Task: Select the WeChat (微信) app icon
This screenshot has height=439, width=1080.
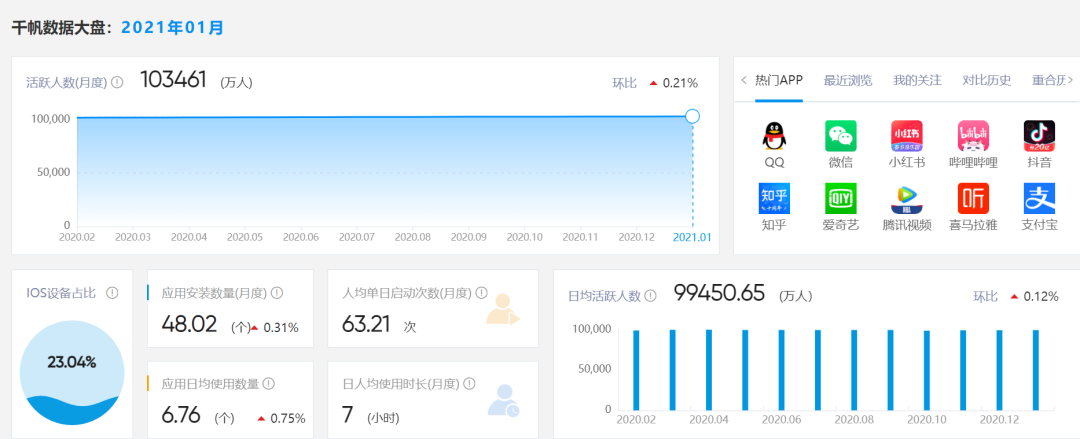Action: pyautogui.click(x=840, y=137)
